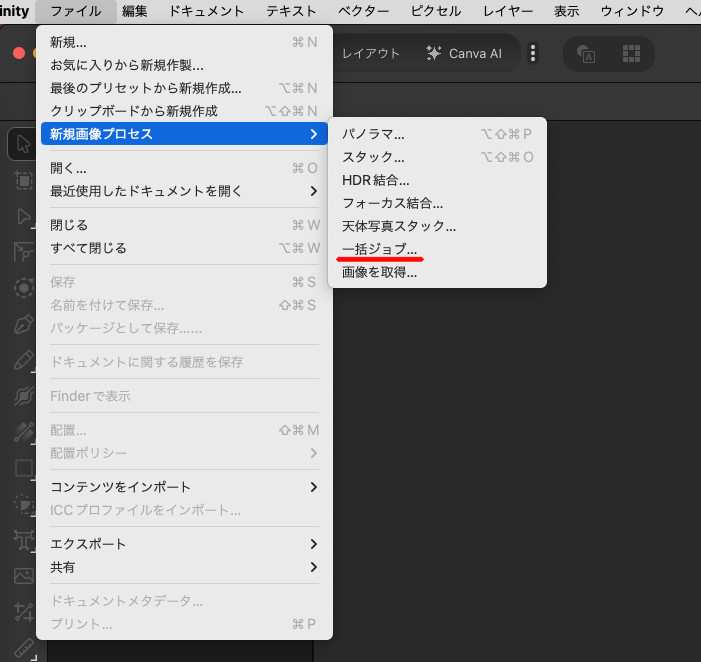Viewport: 701px width, 662px height.
Task: Expand the コンテンツをインポート submenu
Action: pyautogui.click(x=184, y=487)
